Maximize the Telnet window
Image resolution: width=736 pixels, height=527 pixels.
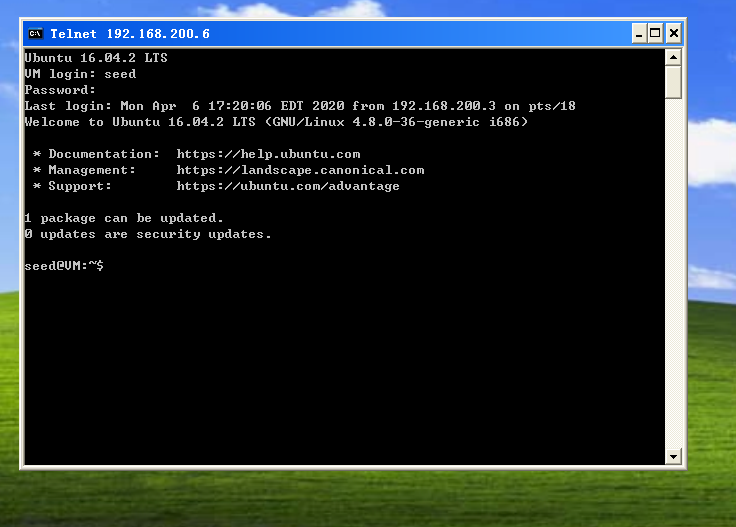[655, 34]
